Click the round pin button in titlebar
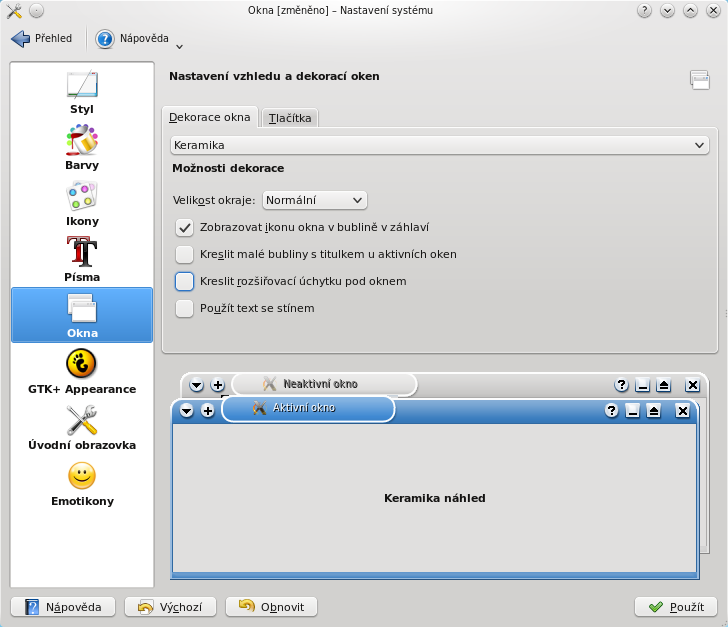Viewport: 728px width, 627px height. click(x=36, y=10)
